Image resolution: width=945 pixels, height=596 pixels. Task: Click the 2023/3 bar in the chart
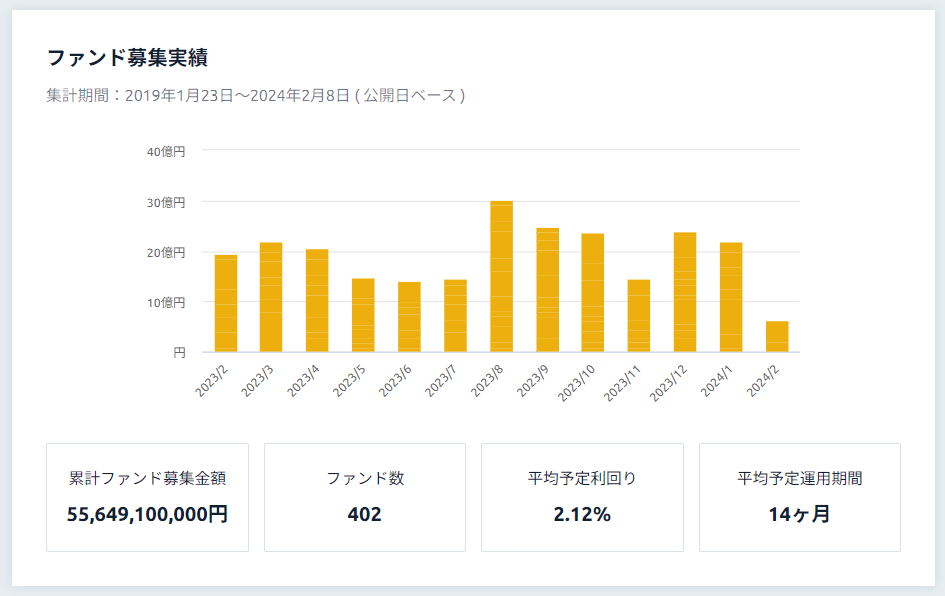tap(271, 297)
